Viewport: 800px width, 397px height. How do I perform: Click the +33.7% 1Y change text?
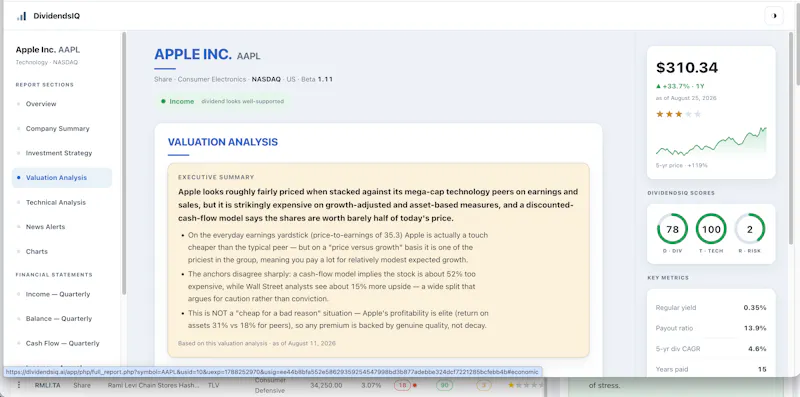click(680, 86)
